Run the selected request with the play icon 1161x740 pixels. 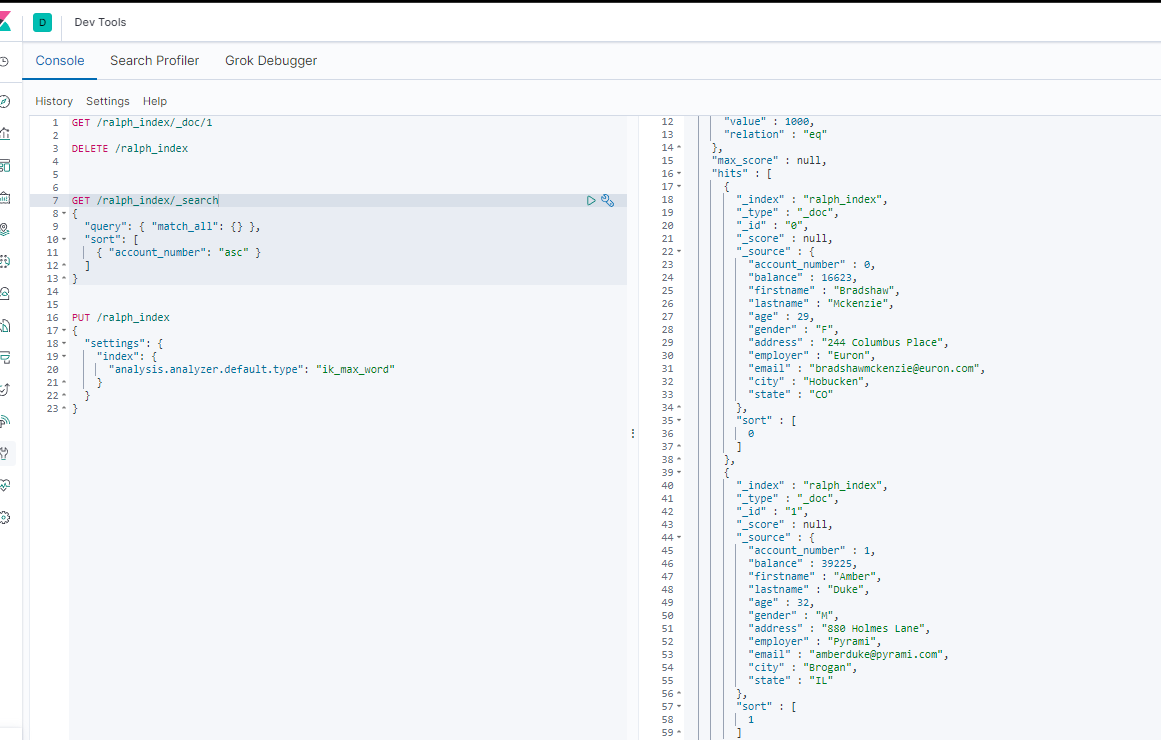click(591, 201)
